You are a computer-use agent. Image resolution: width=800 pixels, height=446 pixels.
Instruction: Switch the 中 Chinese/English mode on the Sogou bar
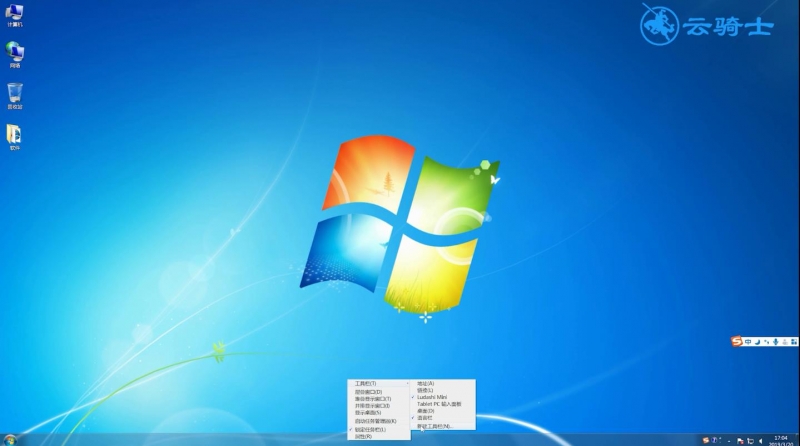click(x=748, y=342)
